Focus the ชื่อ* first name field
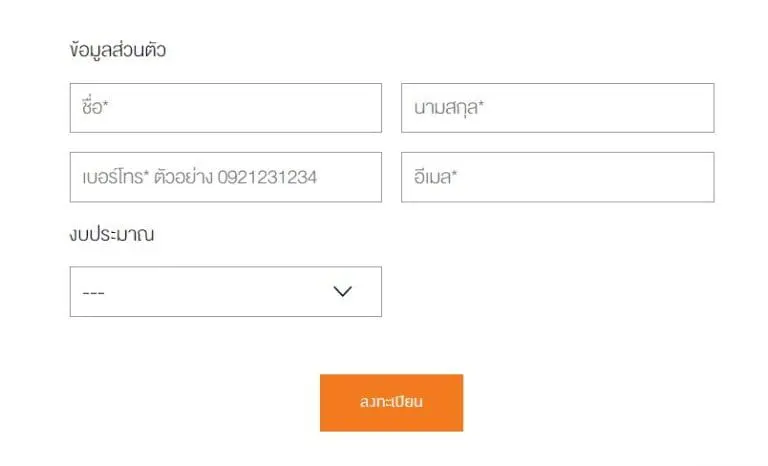This screenshot has width=768, height=466. pyautogui.click(x=226, y=108)
